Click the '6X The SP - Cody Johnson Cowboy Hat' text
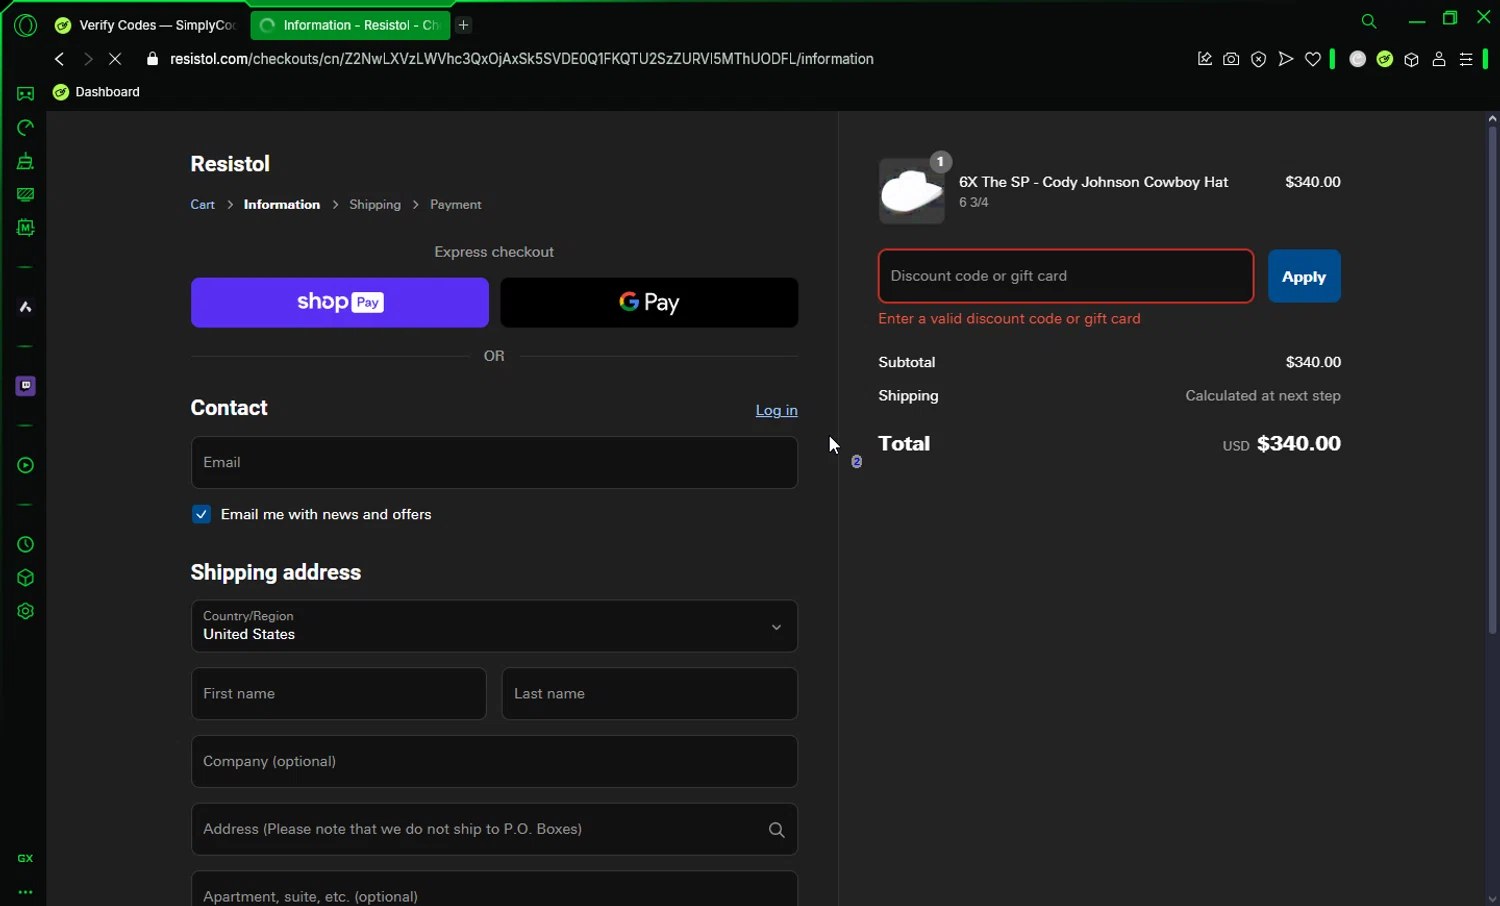This screenshot has width=1500, height=906. point(1093,182)
